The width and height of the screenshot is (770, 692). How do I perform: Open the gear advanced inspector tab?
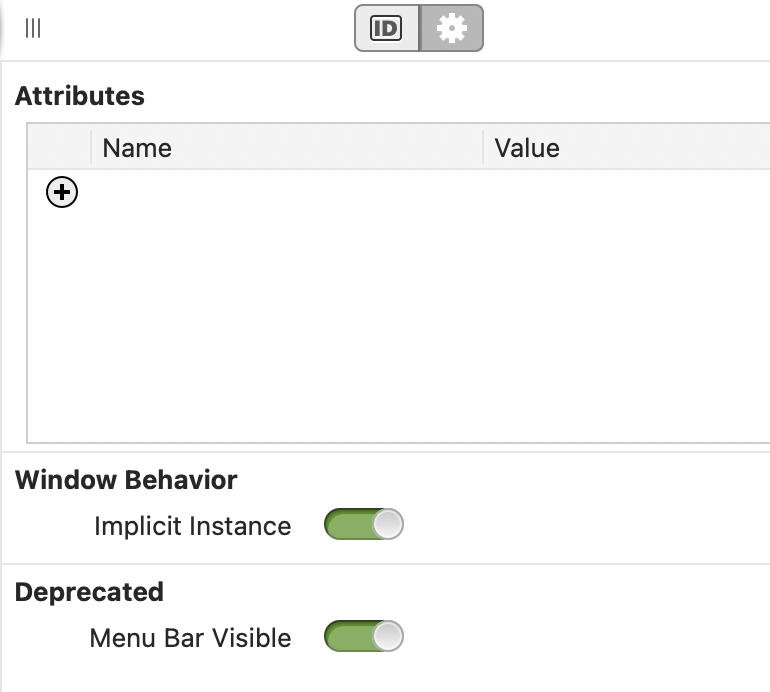coord(452,29)
